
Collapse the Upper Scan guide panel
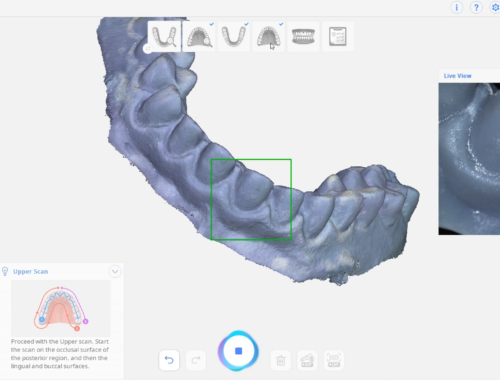coord(115,271)
